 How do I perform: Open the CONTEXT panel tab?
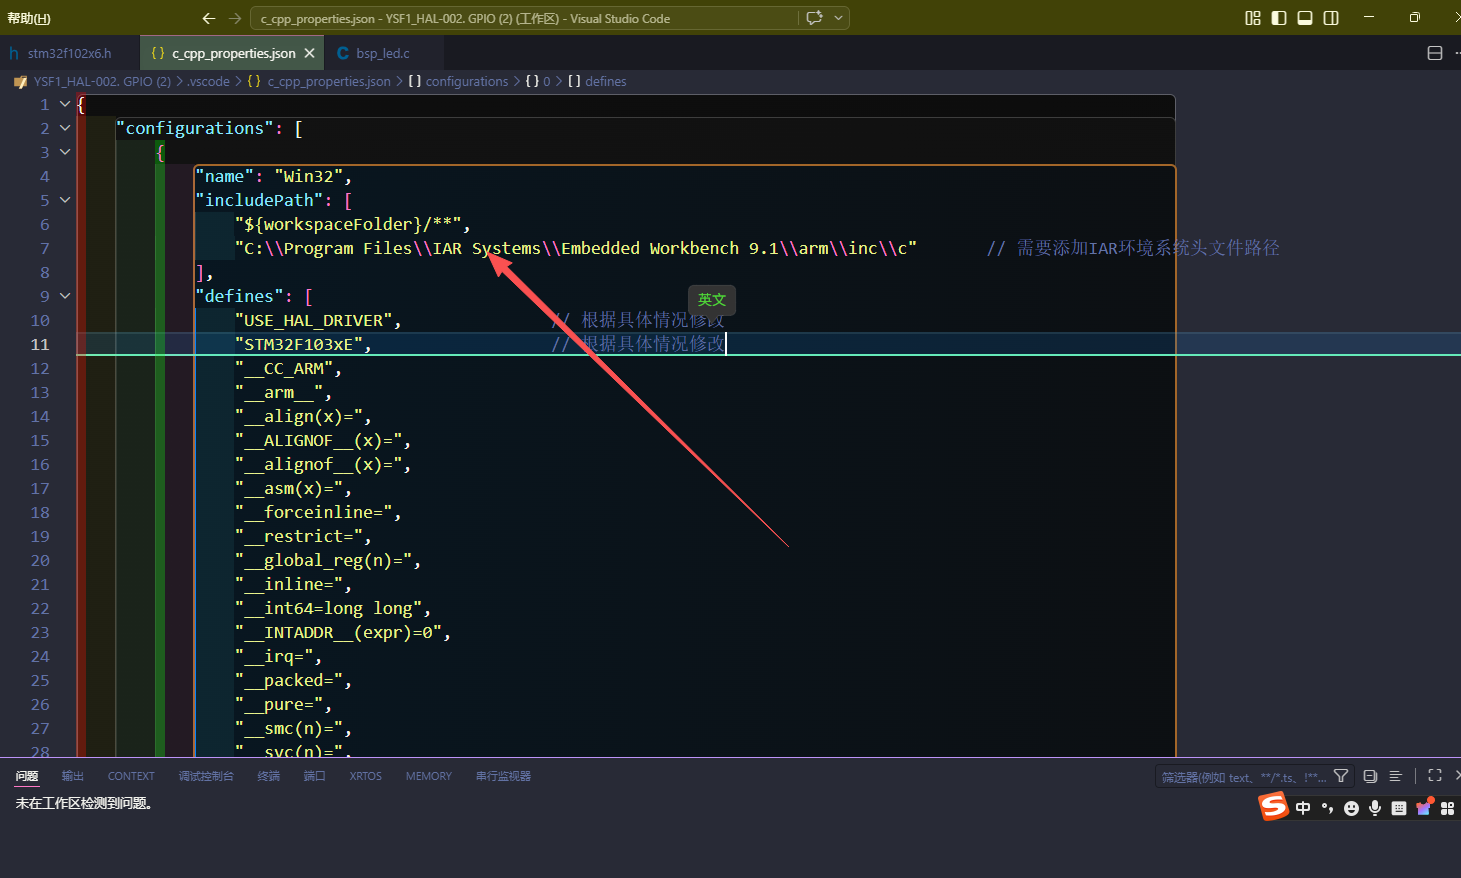click(x=131, y=776)
